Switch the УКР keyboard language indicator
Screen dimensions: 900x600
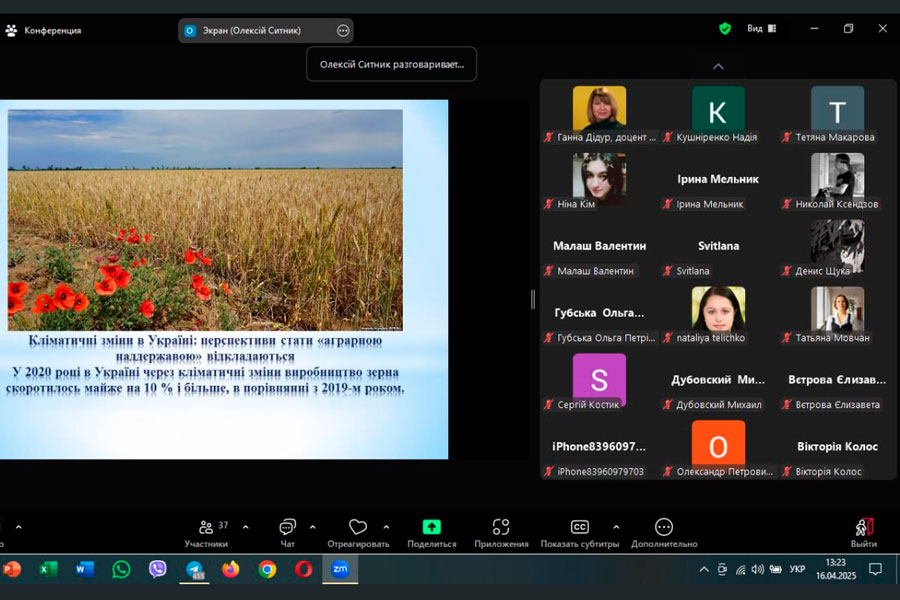[797, 569]
